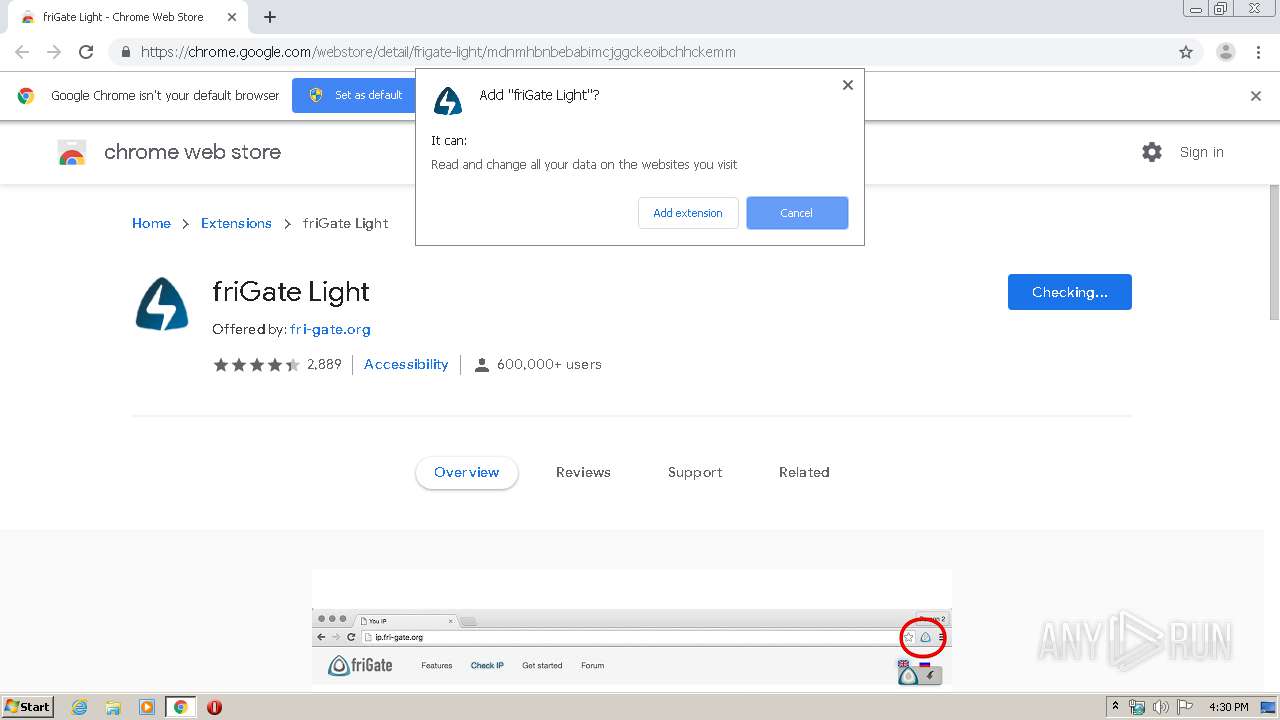Show hidden system tray icons
The image size is (1280, 720).
pyautogui.click(x=1115, y=707)
